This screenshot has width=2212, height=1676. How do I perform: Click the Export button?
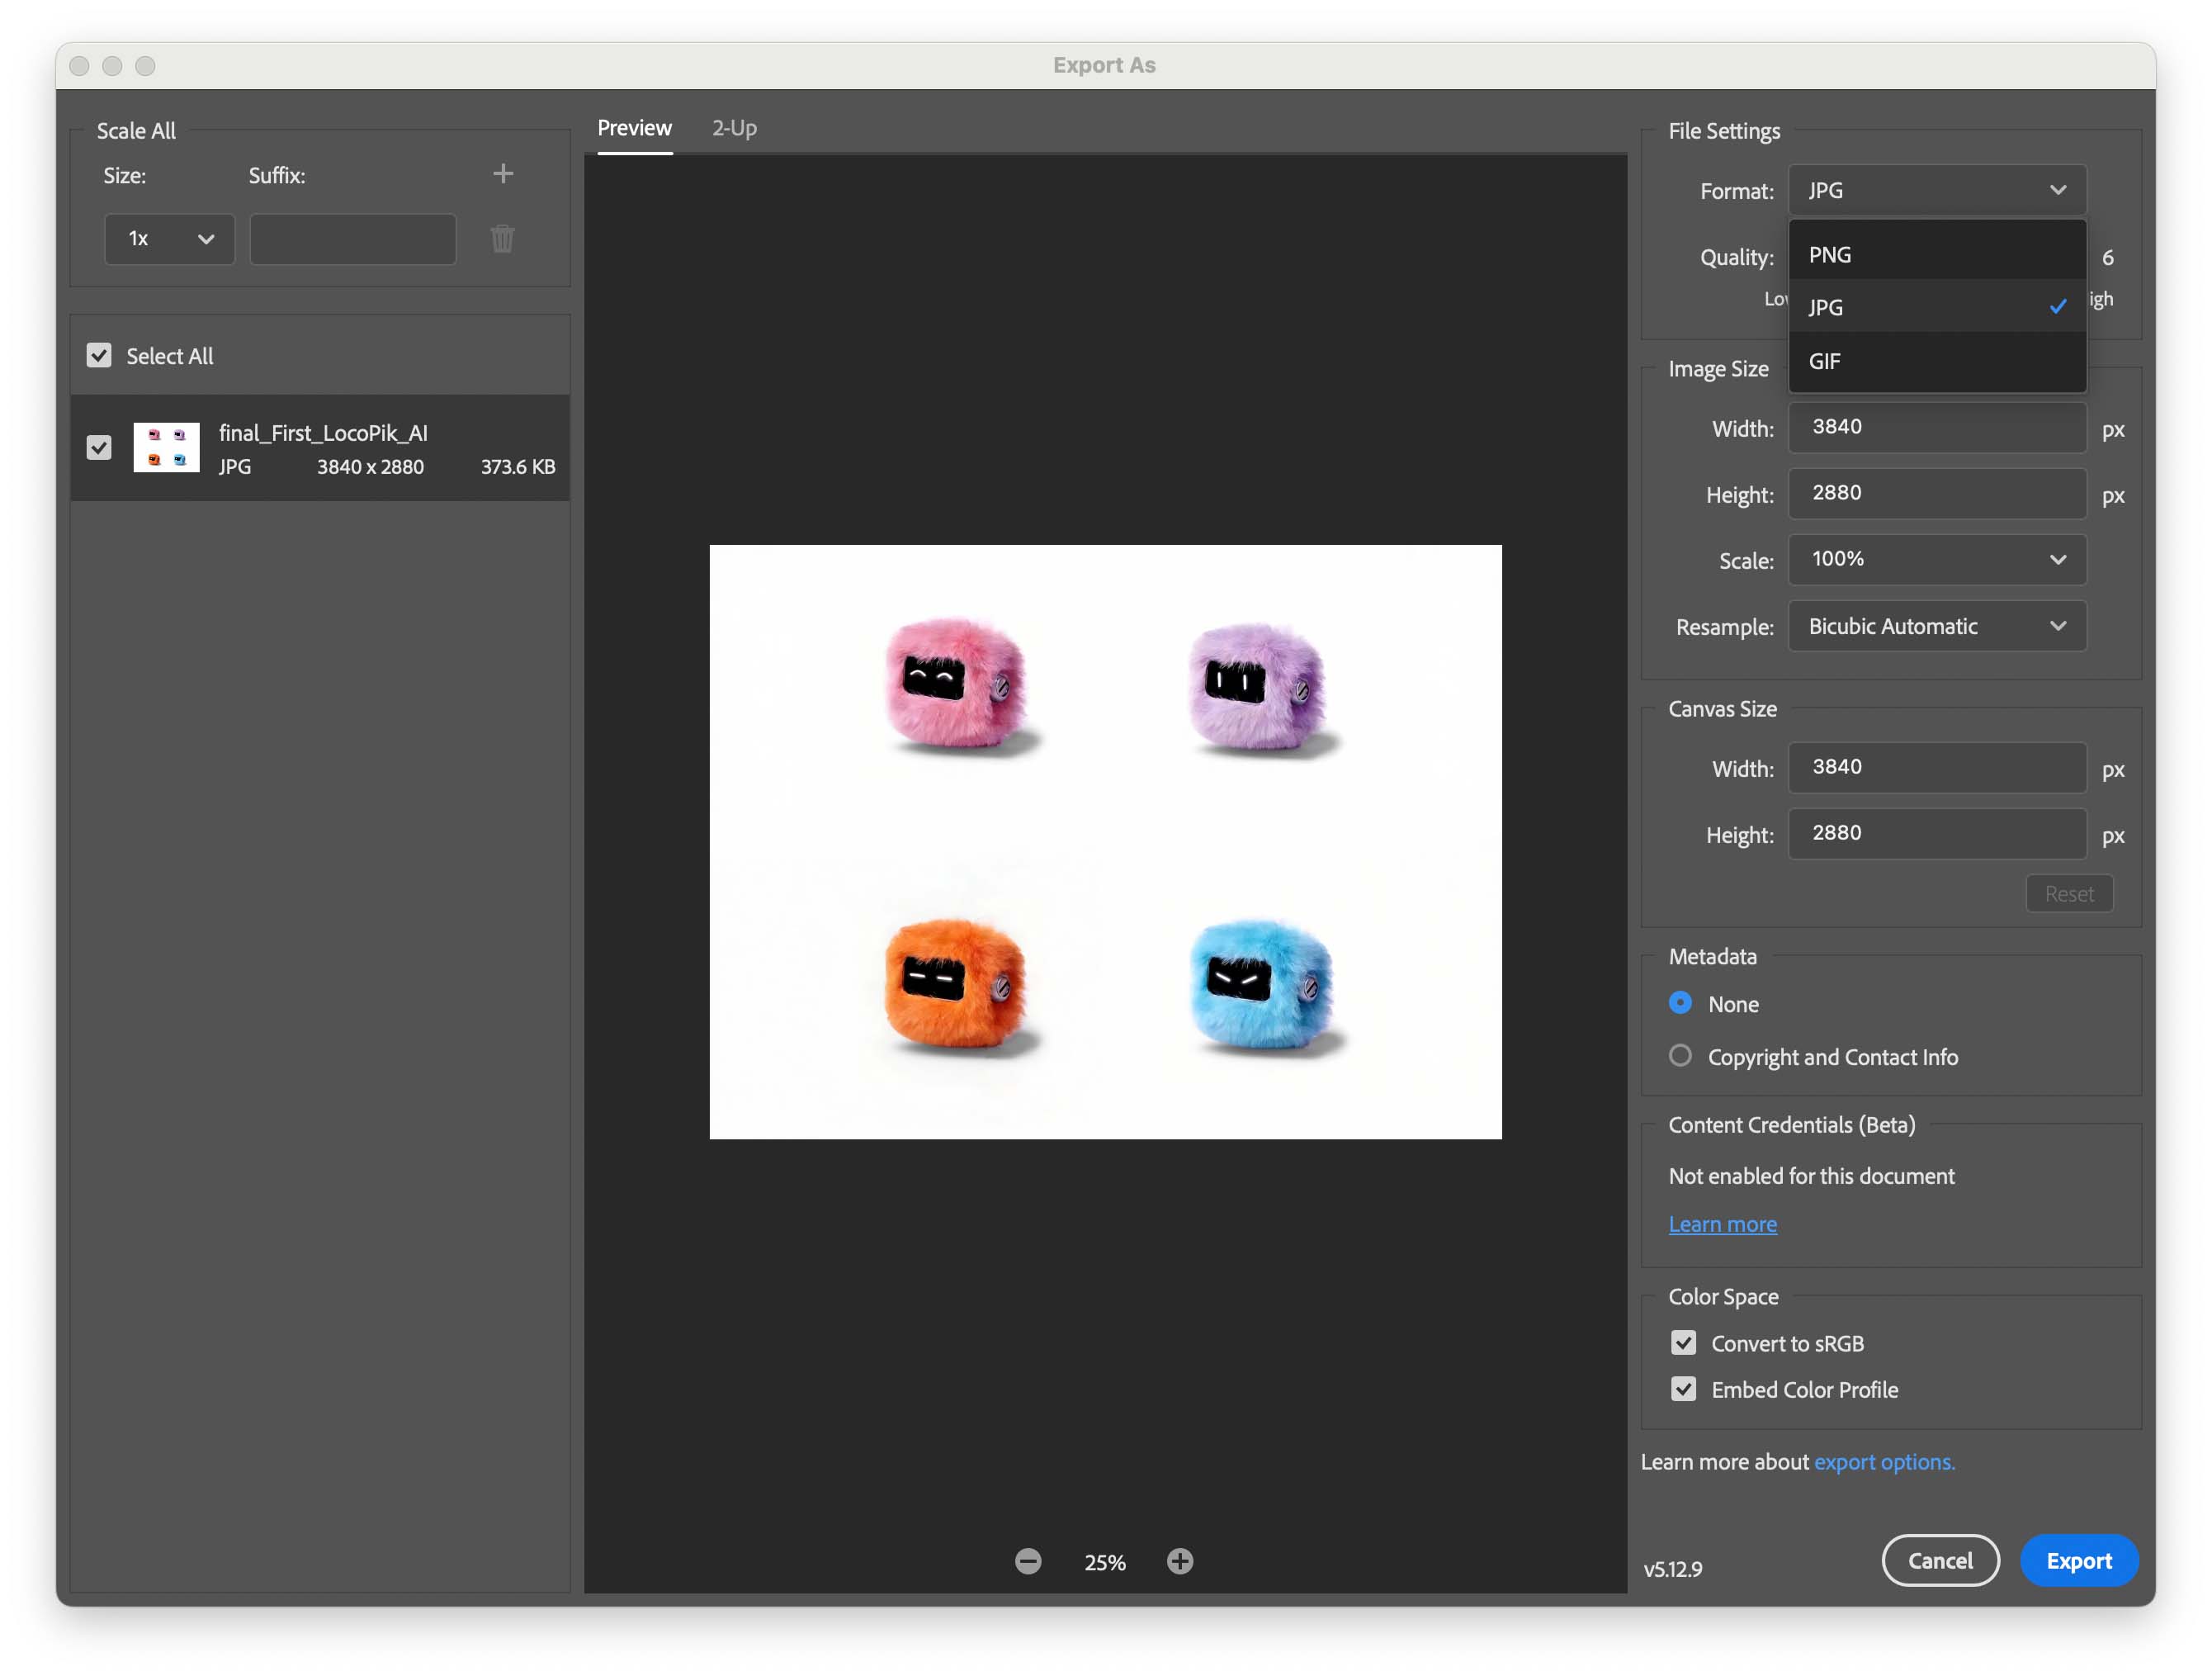coord(2079,1560)
